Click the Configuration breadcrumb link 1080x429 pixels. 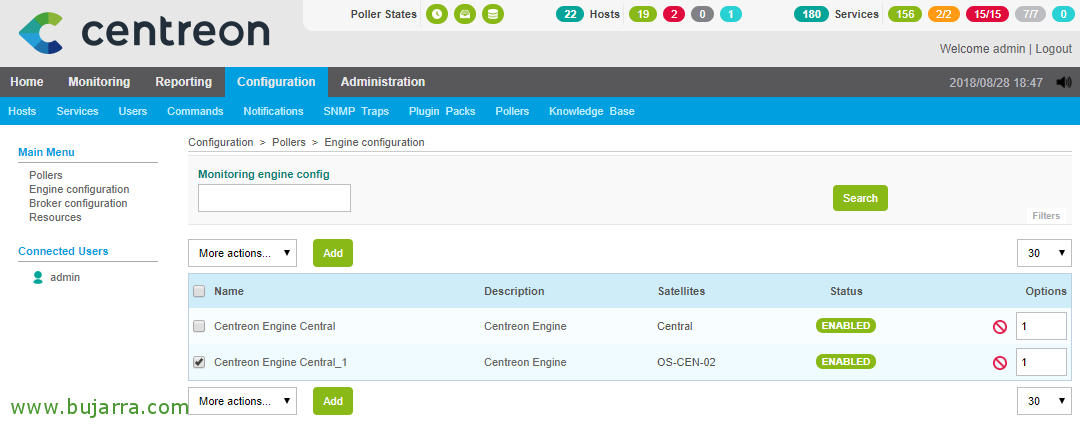coord(220,143)
